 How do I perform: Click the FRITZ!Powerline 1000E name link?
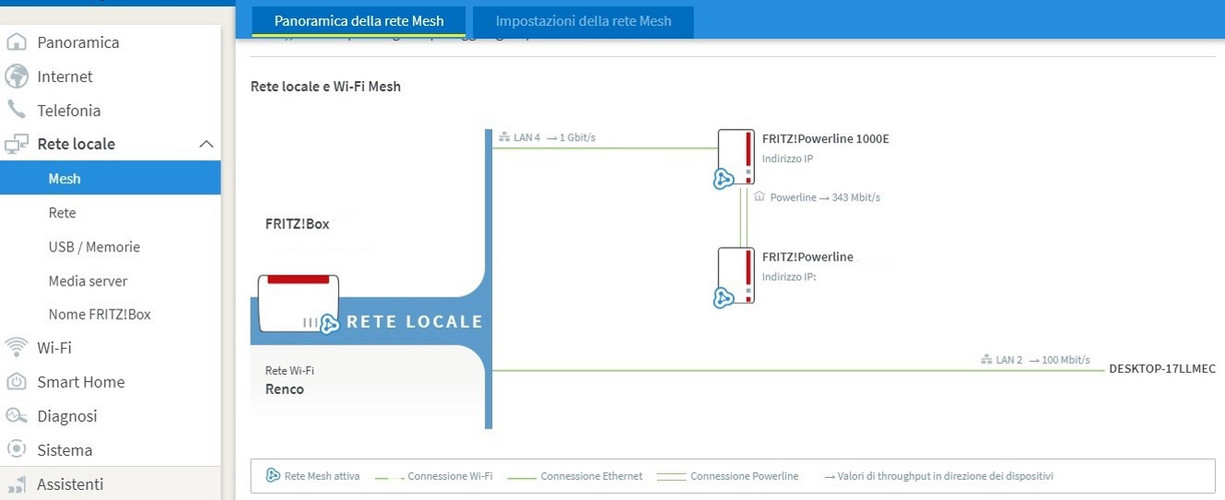tap(825, 139)
